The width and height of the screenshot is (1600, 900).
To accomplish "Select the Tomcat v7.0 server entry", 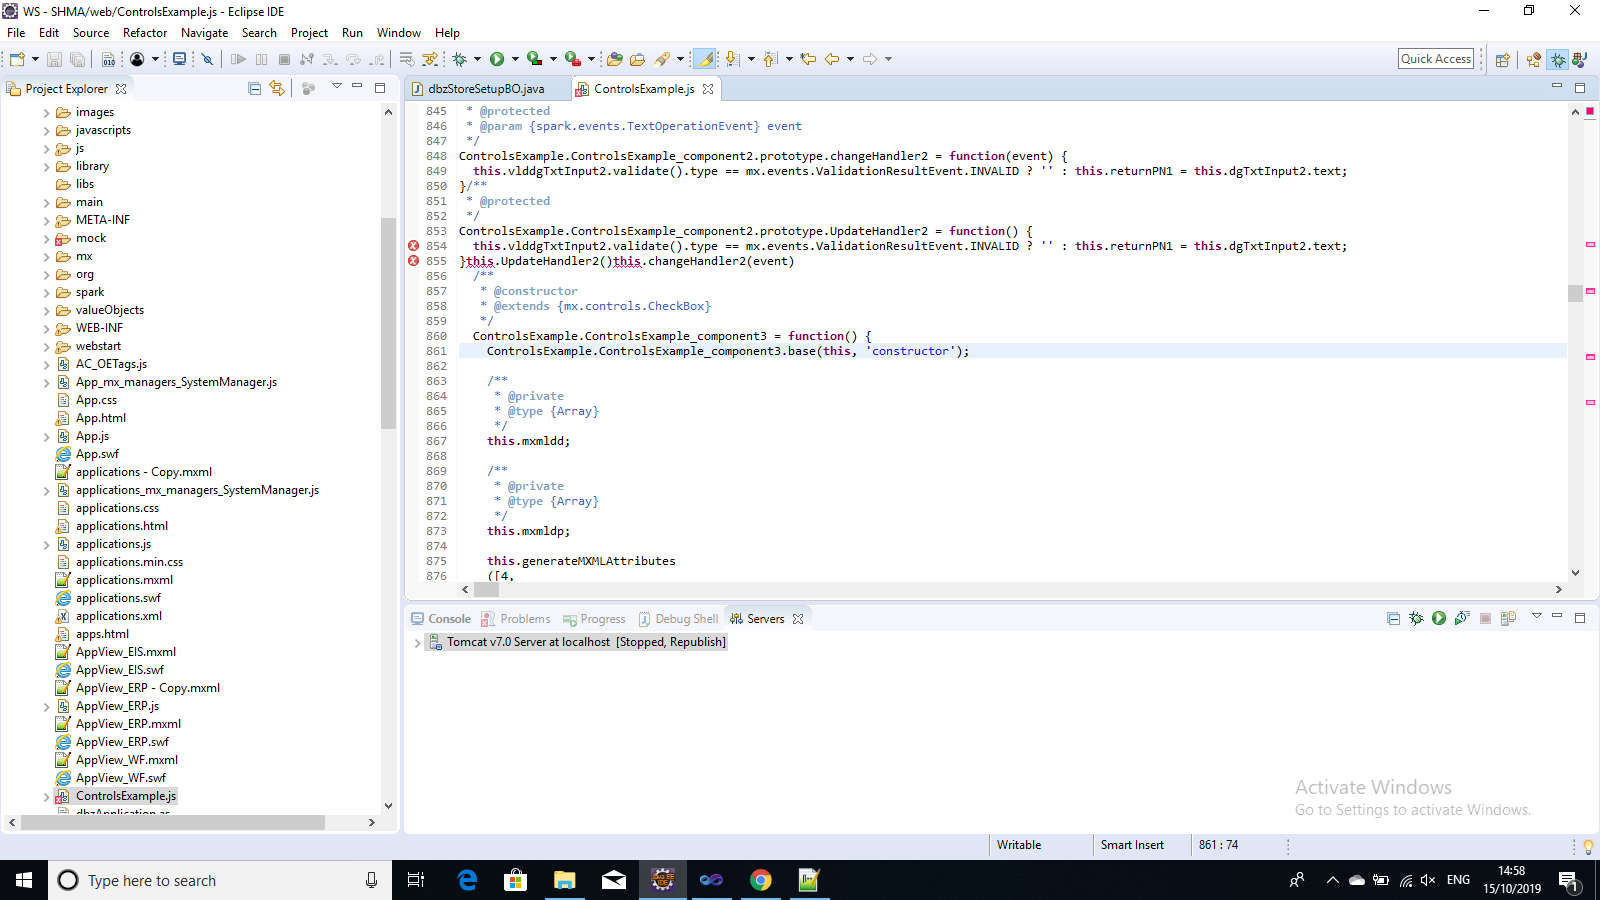I will coord(578,641).
